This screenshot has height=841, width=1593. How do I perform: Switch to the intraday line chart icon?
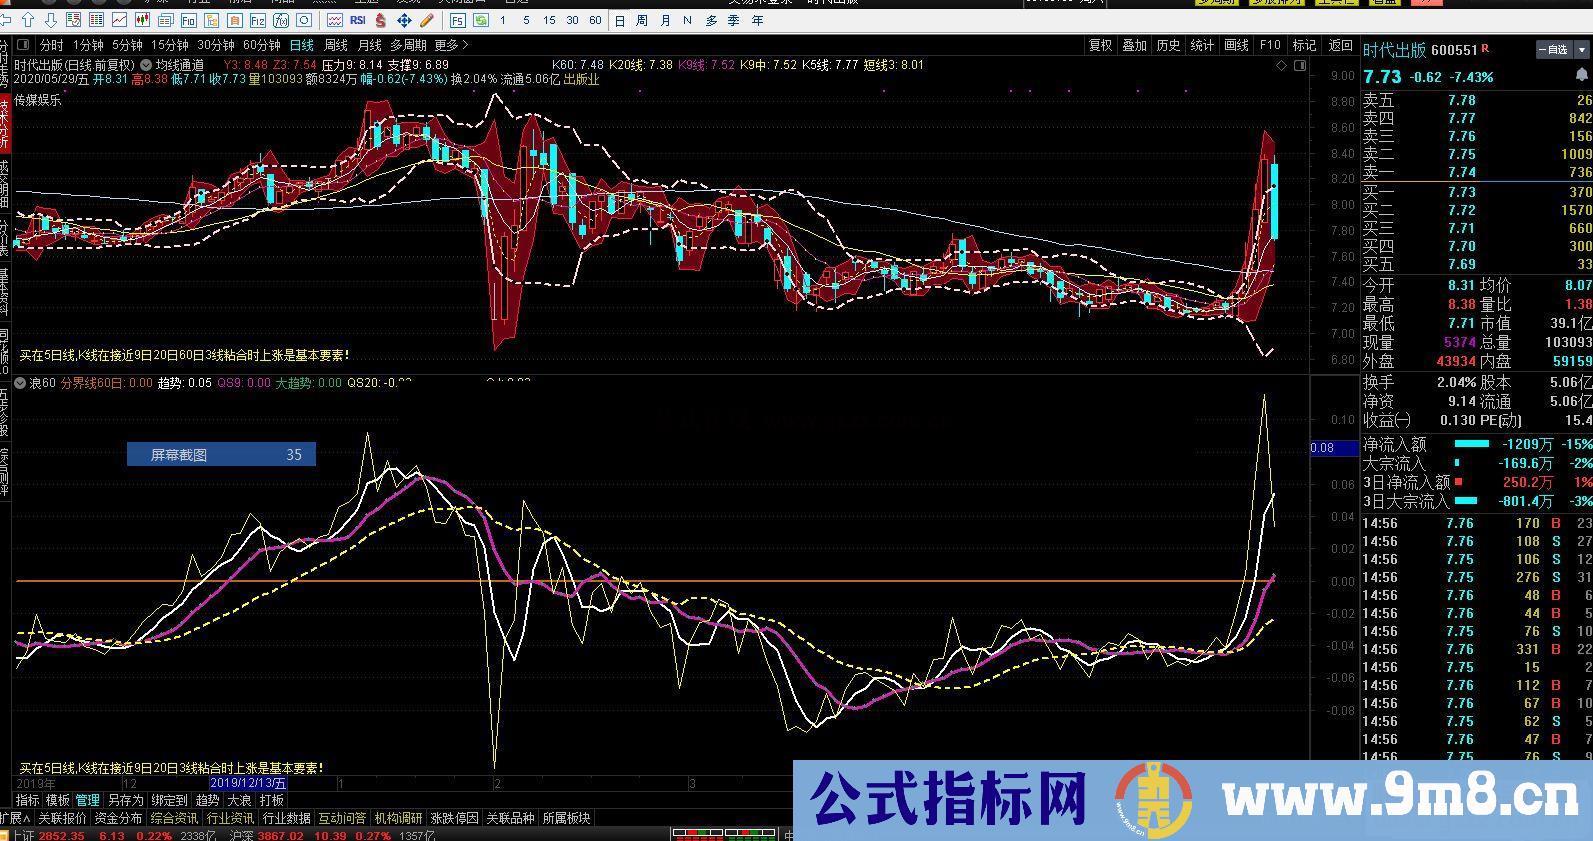[119, 20]
